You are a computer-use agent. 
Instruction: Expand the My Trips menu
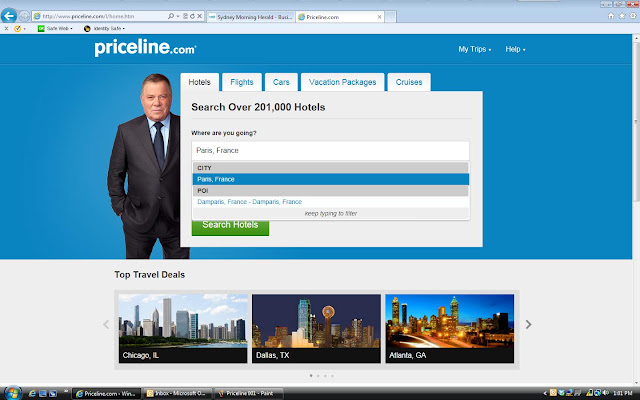(474, 49)
